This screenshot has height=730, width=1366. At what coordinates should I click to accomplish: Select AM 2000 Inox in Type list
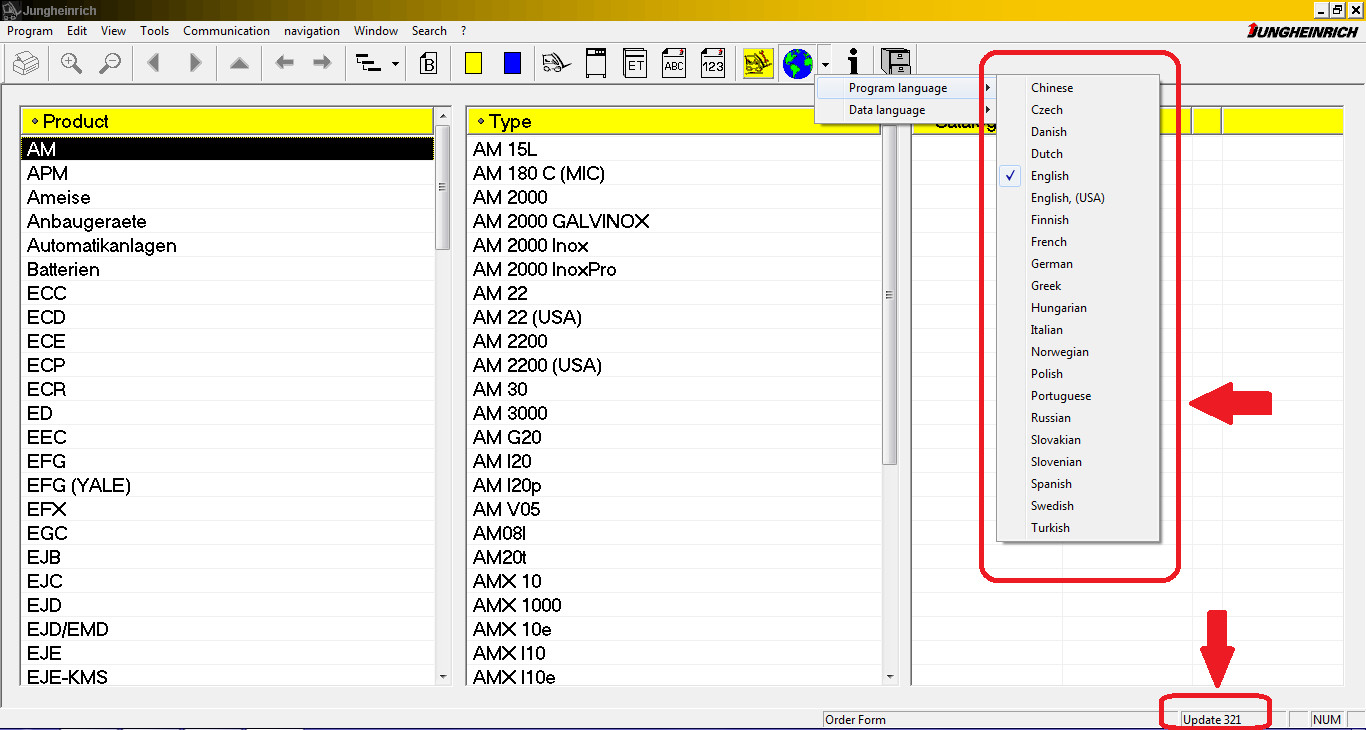(x=530, y=245)
